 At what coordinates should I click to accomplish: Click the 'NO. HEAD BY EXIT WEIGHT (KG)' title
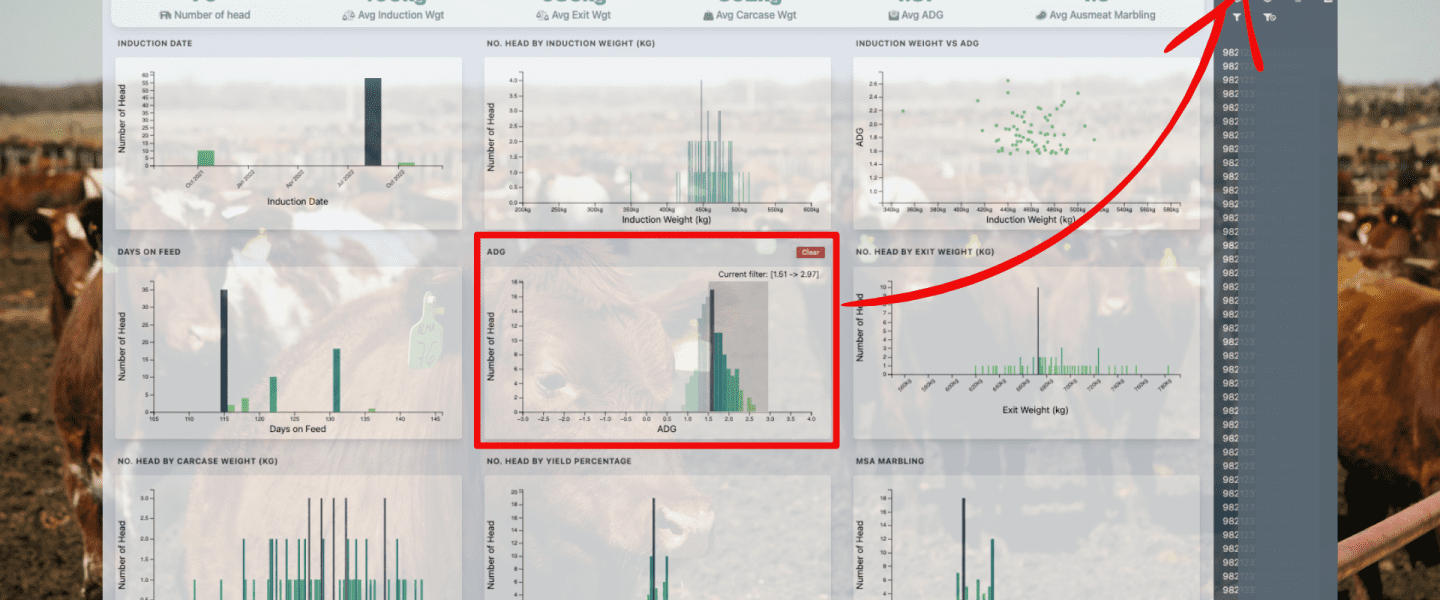tap(925, 252)
